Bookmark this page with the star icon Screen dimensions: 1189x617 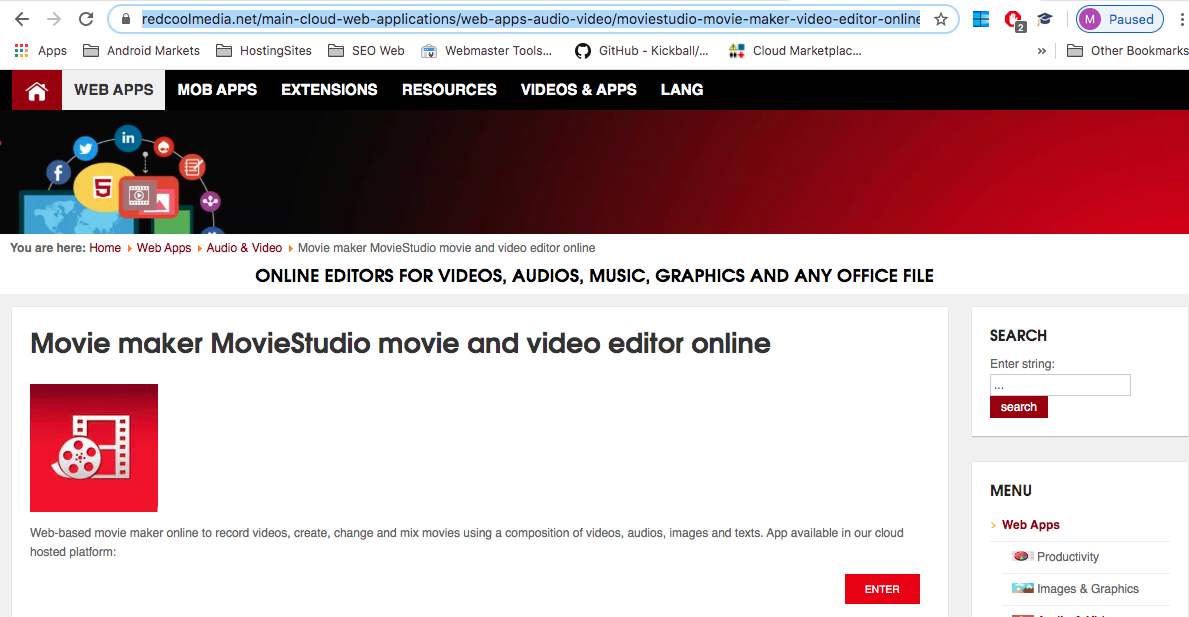pos(940,19)
